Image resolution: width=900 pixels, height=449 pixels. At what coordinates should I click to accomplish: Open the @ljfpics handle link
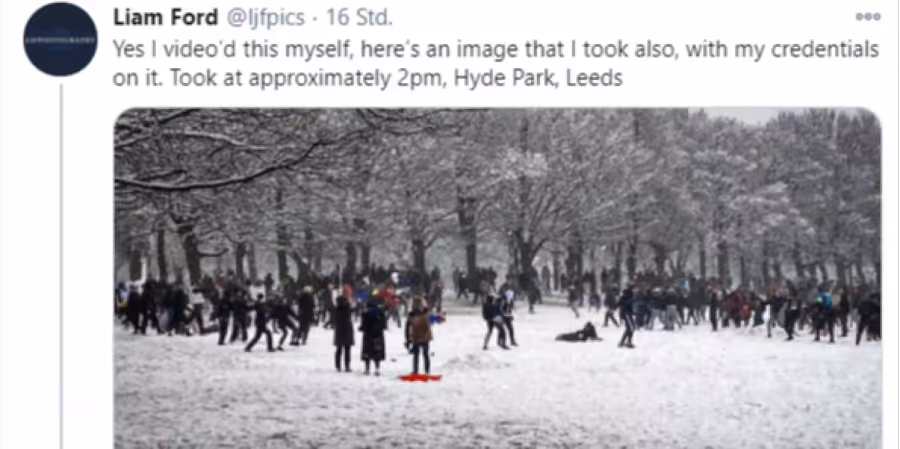[266, 18]
